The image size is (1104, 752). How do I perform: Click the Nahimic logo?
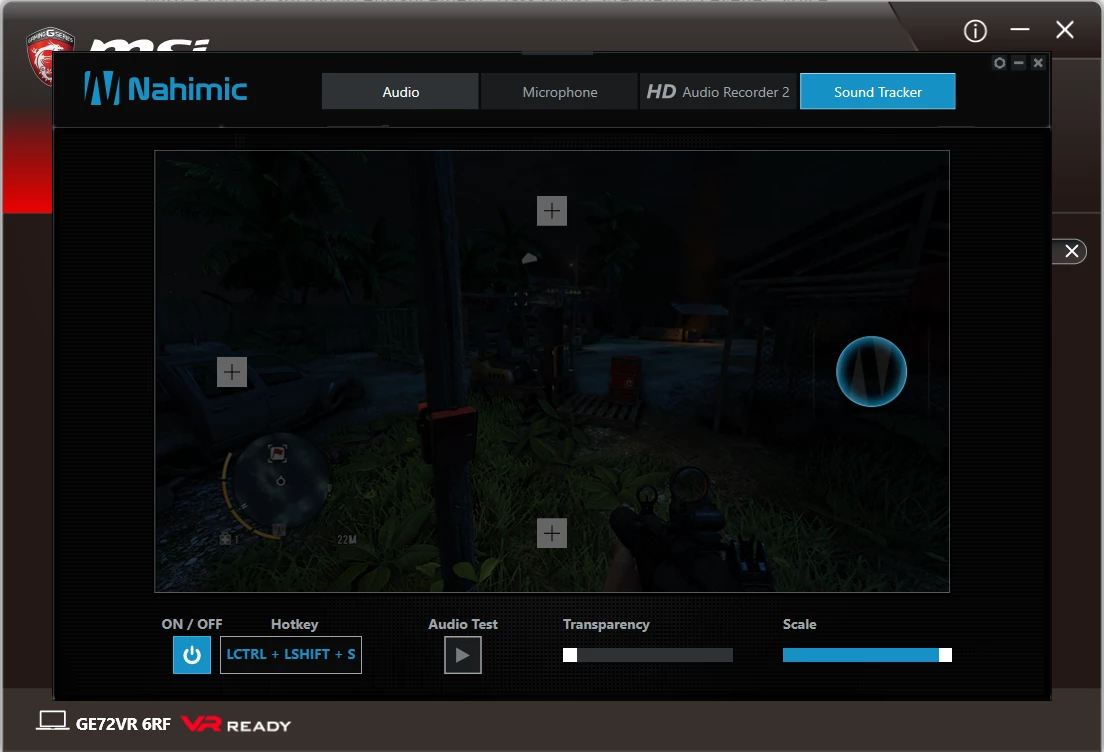coord(165,89)
